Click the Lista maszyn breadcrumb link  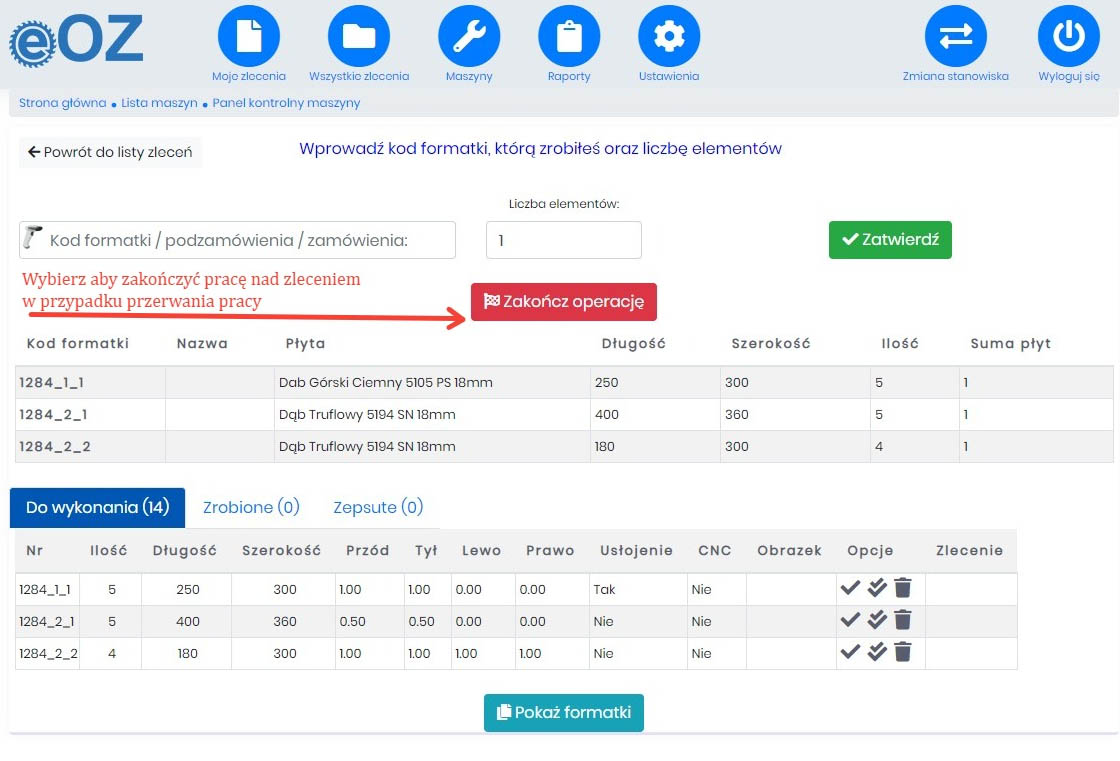[159, 103]
